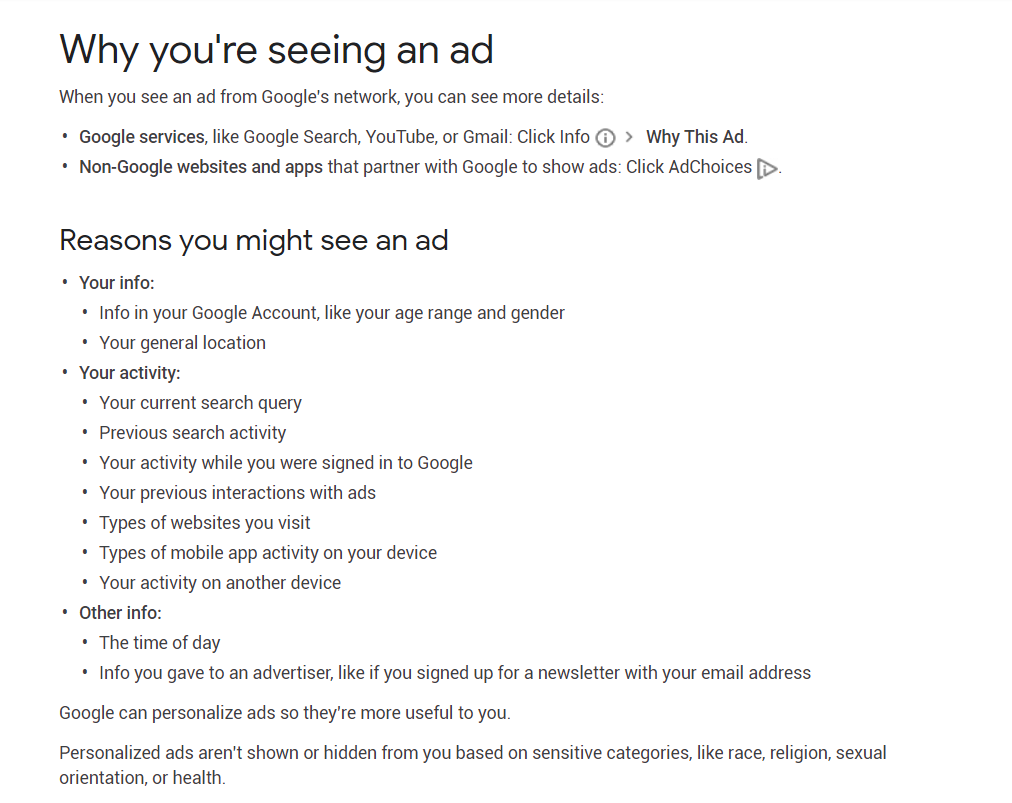Click 'Non-Google websites and apps' bold text
Screen dimensions: 1012x803
tap(201, 167)
